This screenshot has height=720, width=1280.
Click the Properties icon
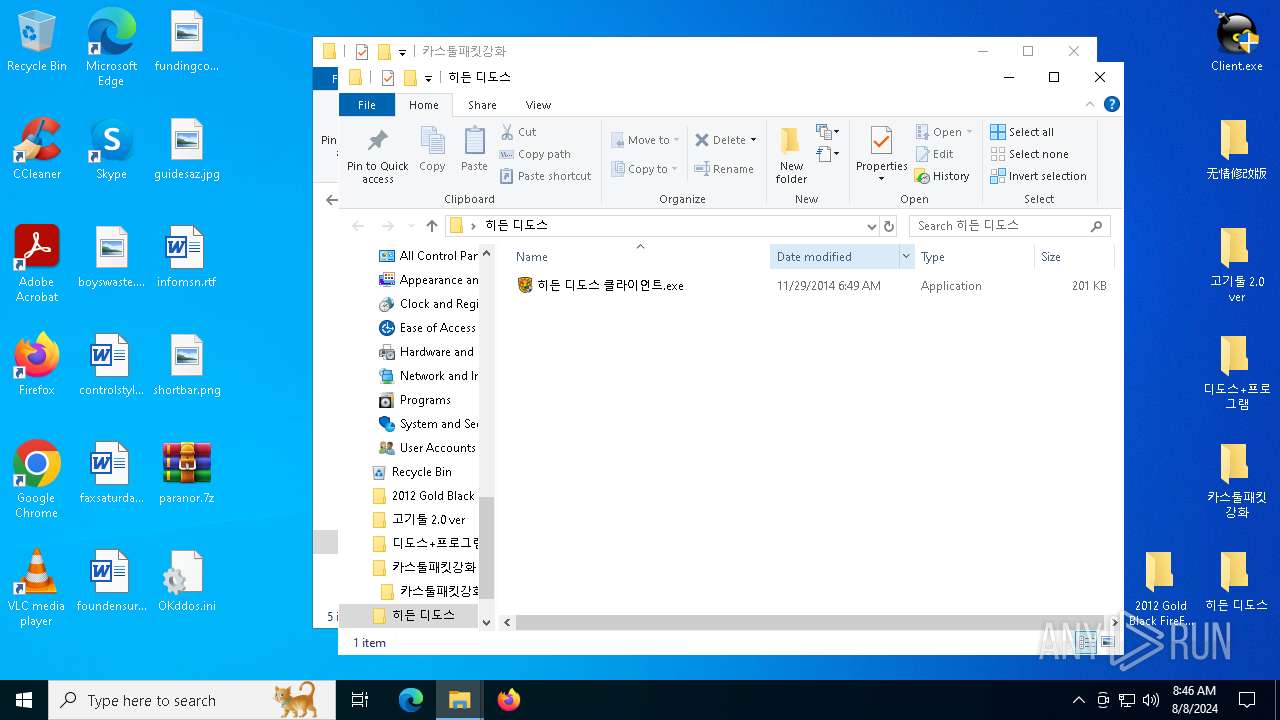click(881, 155)
